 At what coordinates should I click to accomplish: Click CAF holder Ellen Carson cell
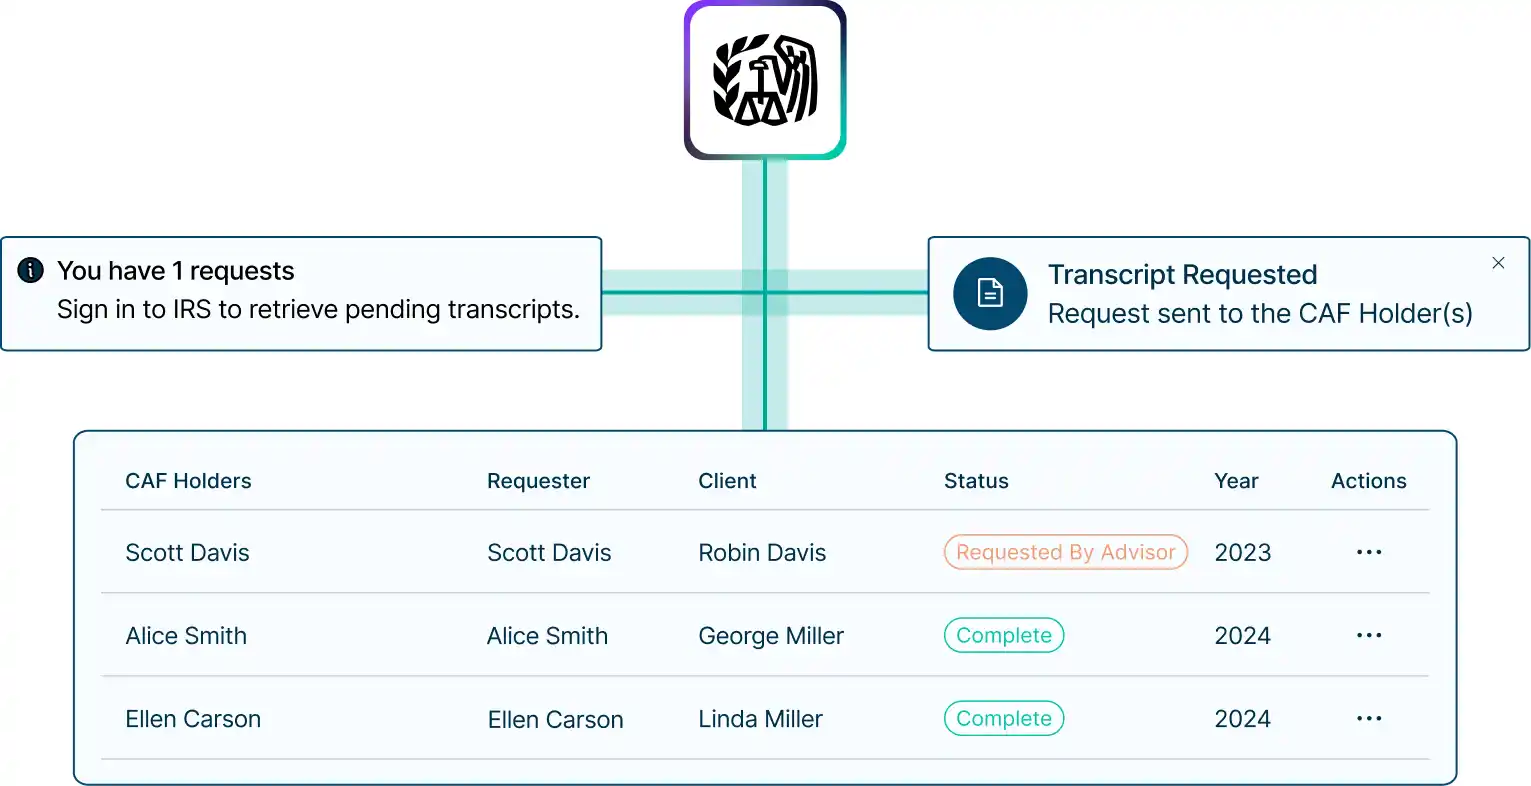tap(193, 718)
